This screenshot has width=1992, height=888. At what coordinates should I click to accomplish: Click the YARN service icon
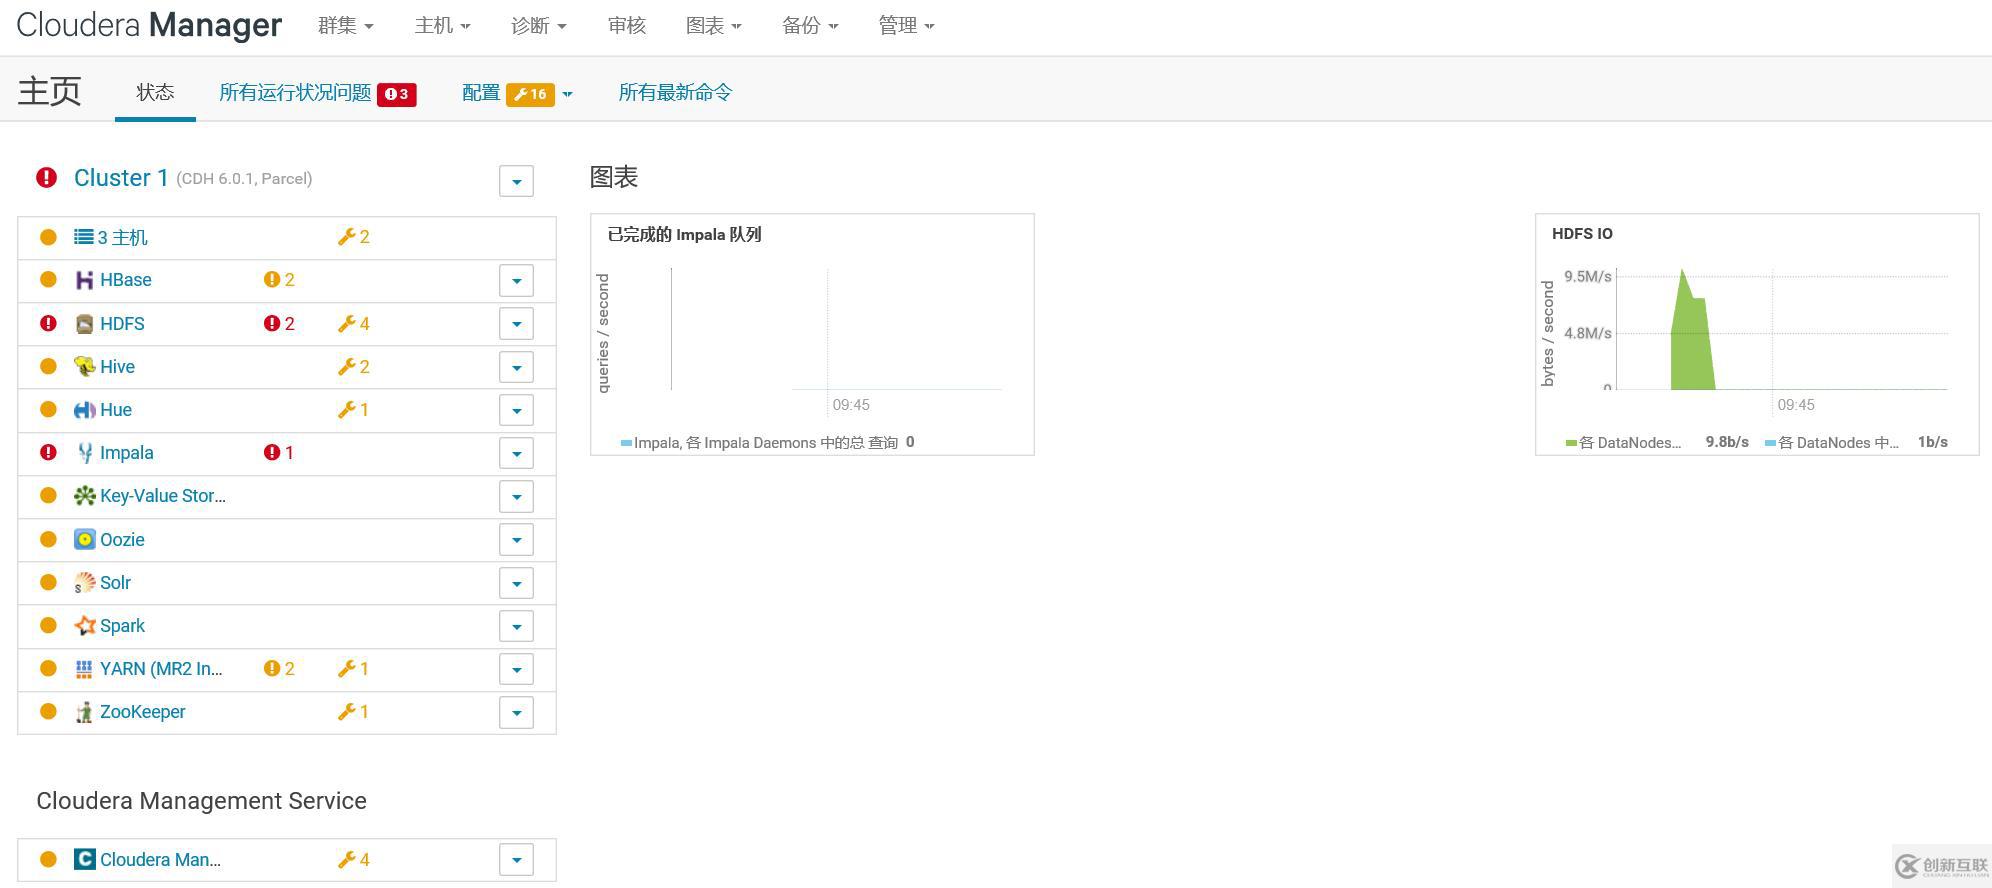(x=85, y=669)
